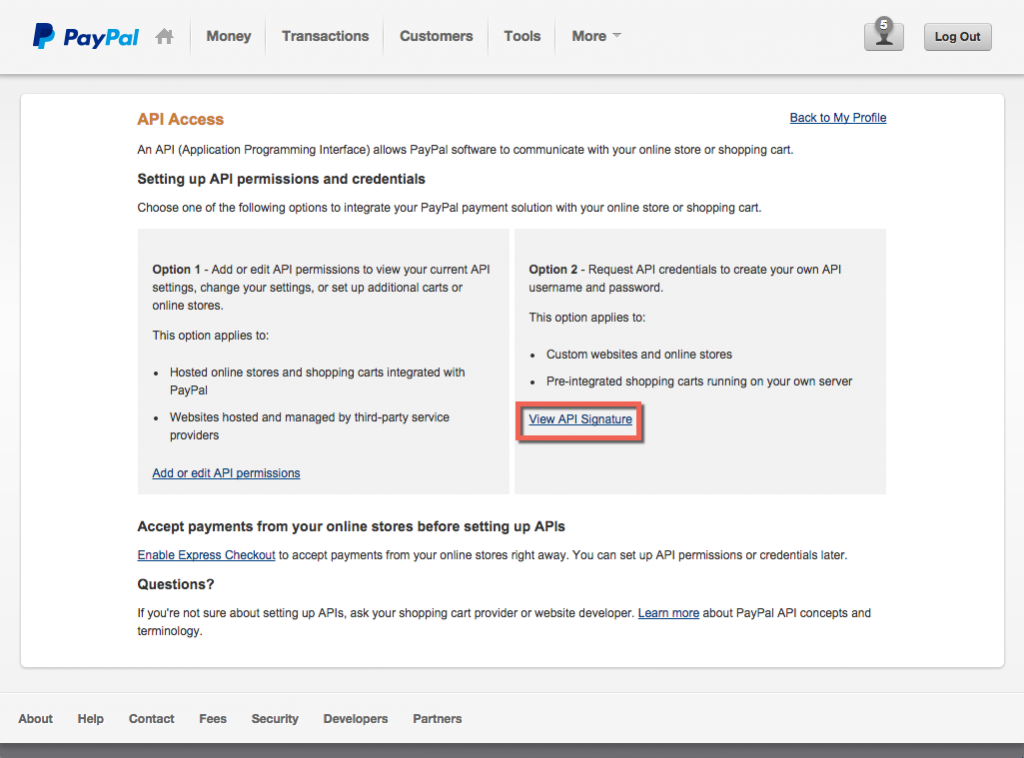Screen dimensions: 1024x758
Task: Select the home icon in the navbar
Action: (164, 36)
